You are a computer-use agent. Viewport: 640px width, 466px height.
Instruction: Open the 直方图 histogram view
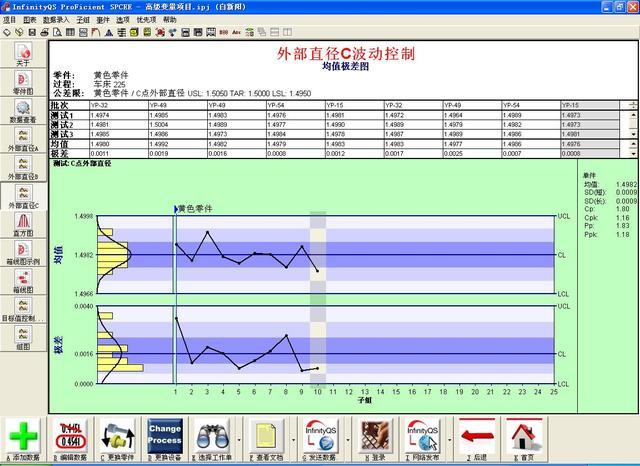tap(23, 224)
